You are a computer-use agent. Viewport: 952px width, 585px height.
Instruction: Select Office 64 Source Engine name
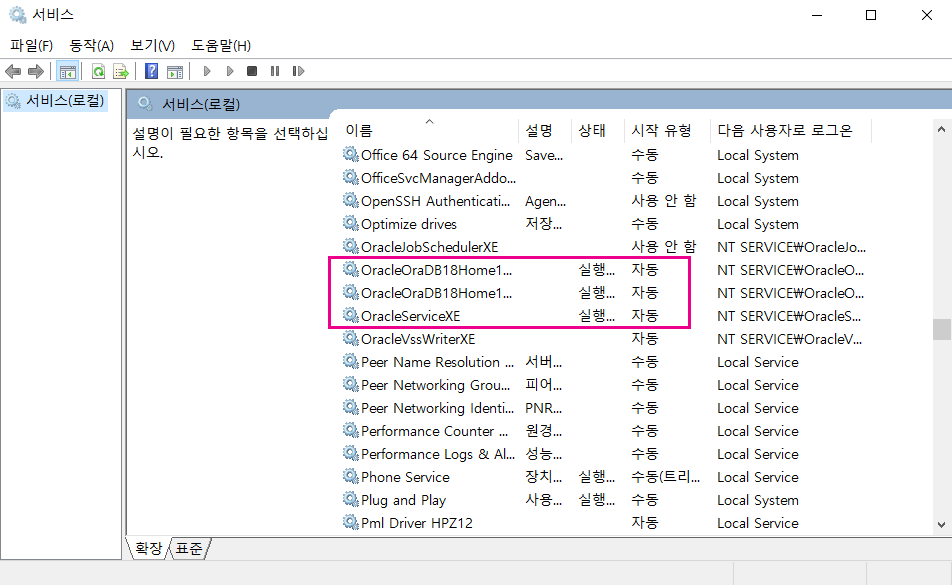[437, 155]
